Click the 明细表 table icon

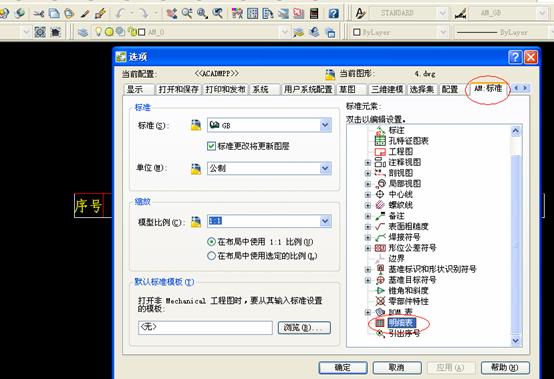click(380, 323)
